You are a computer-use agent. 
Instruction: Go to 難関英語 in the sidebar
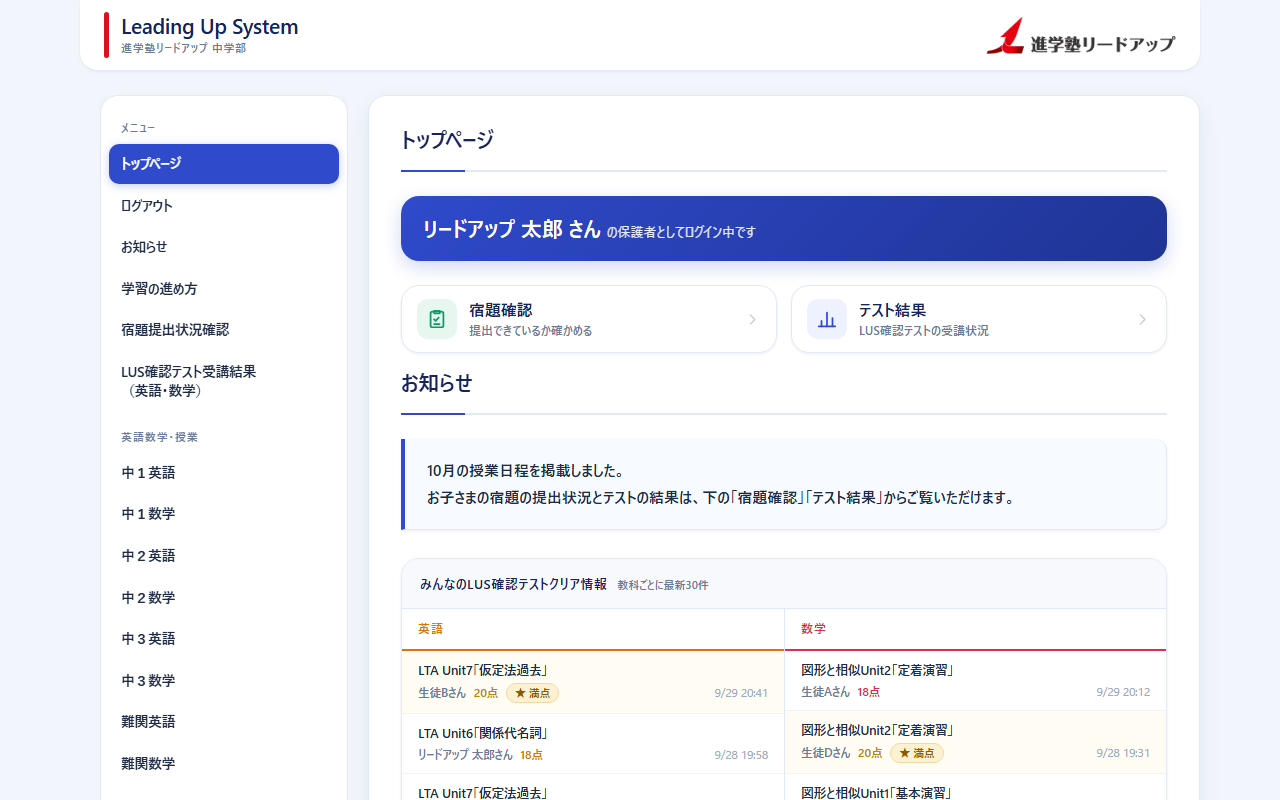pyautogui.click(x=224, y=722)
